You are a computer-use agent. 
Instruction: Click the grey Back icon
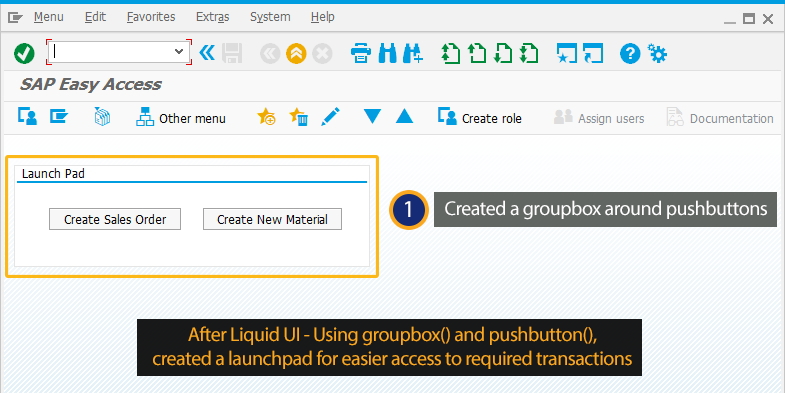click(270, 53)
